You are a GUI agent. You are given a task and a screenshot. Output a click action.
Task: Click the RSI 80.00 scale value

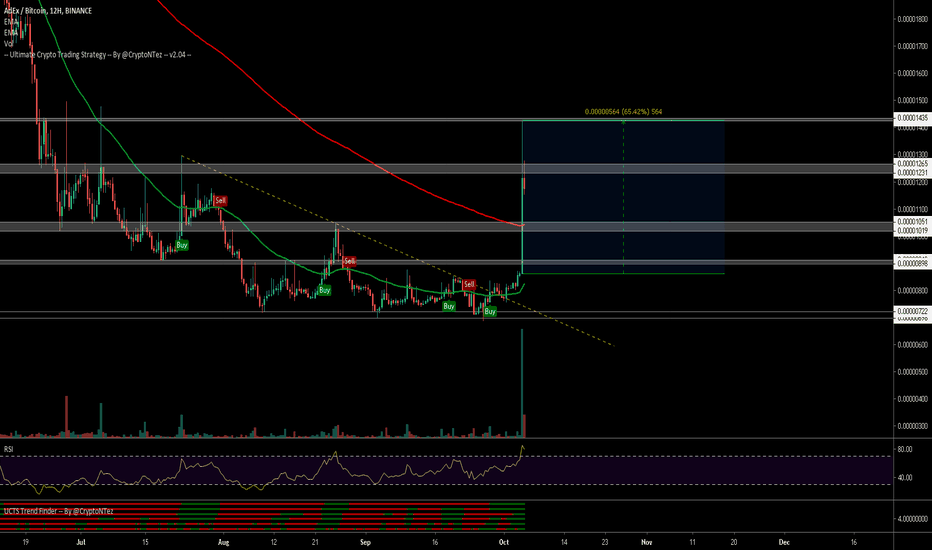coord(905,449)
